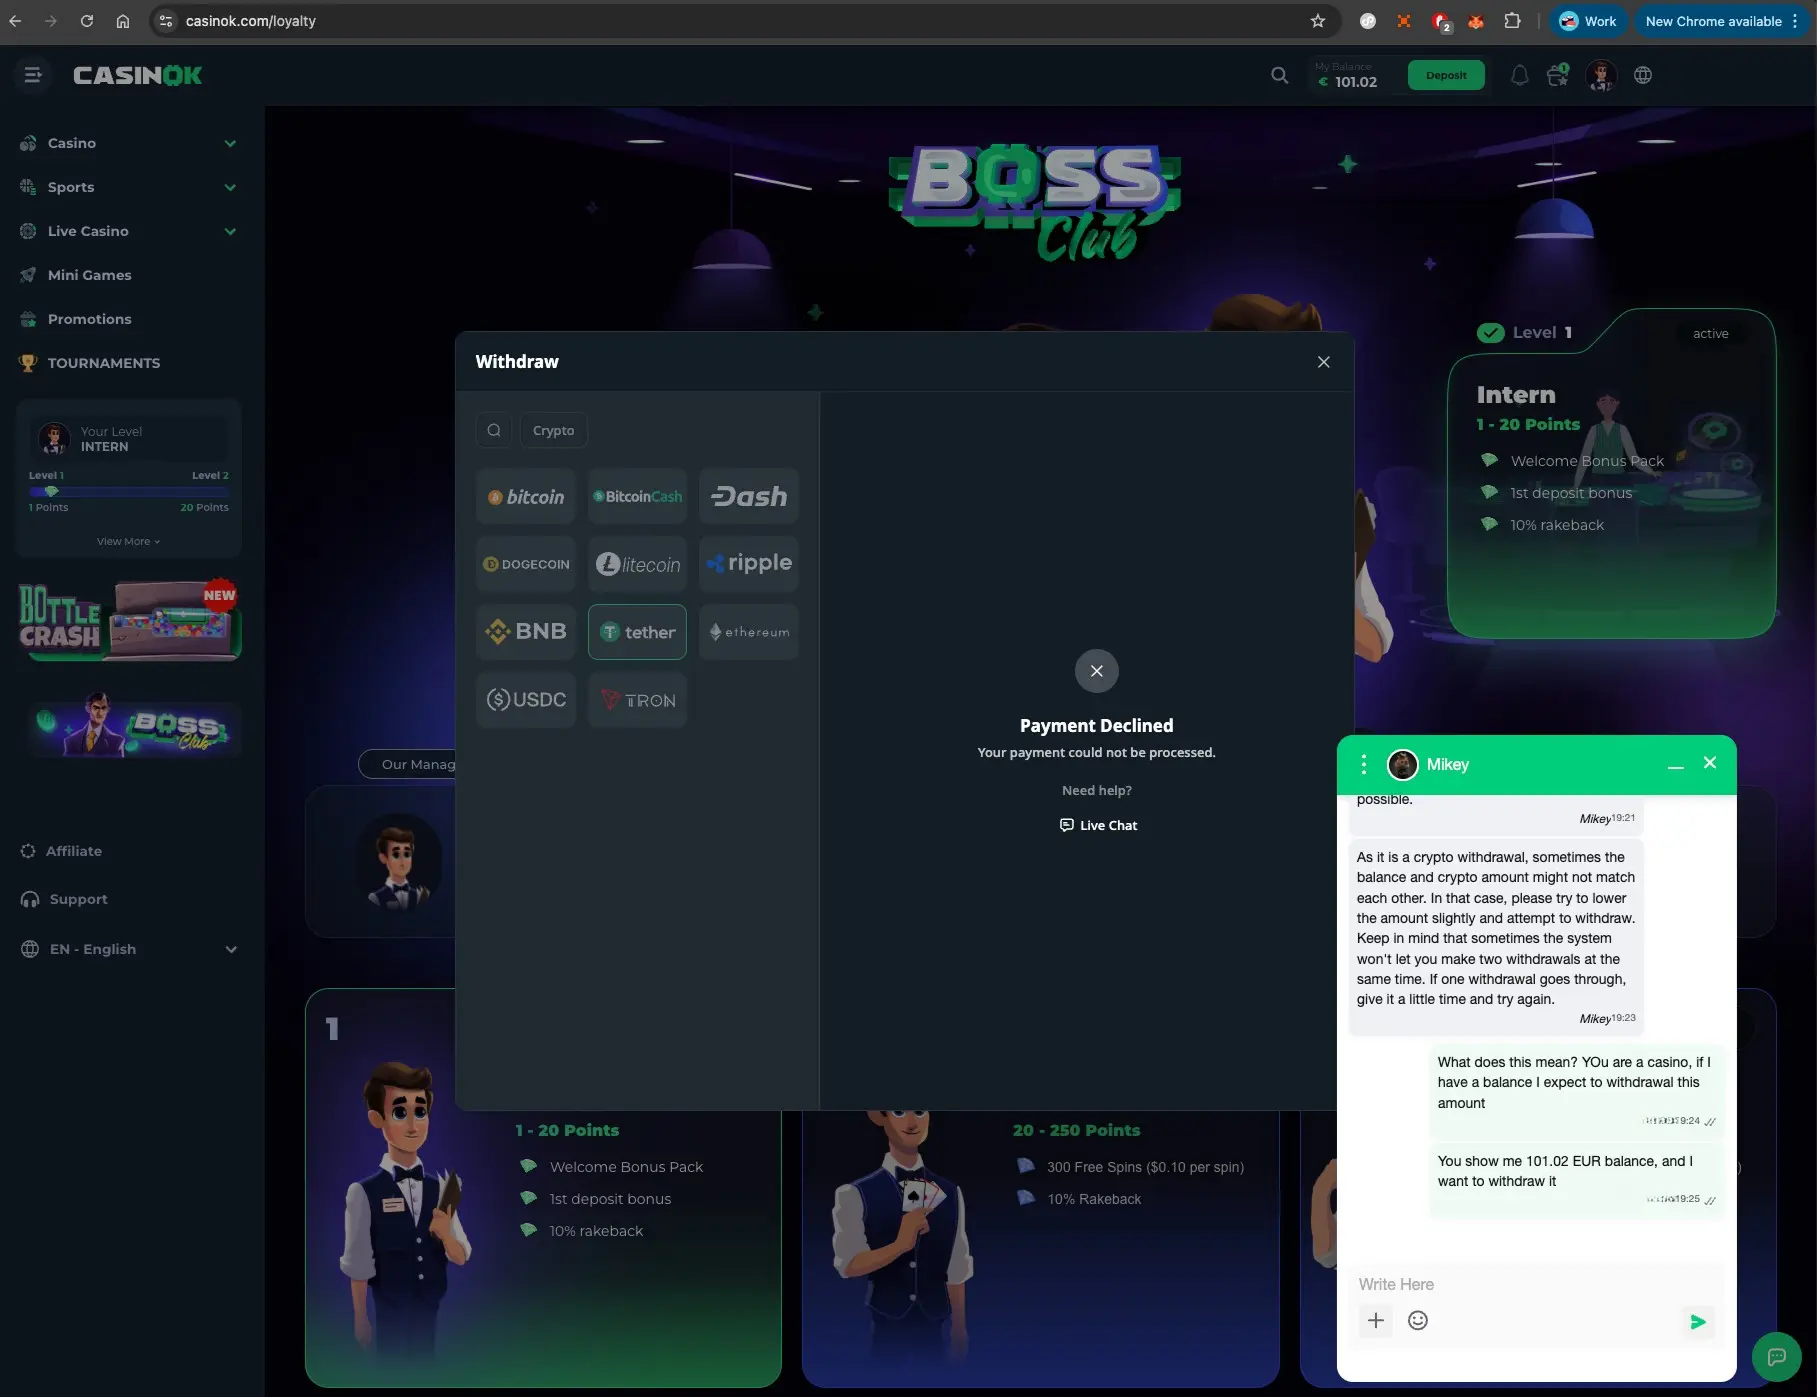Open the globe language icon in header

[x=1642, y=75]
